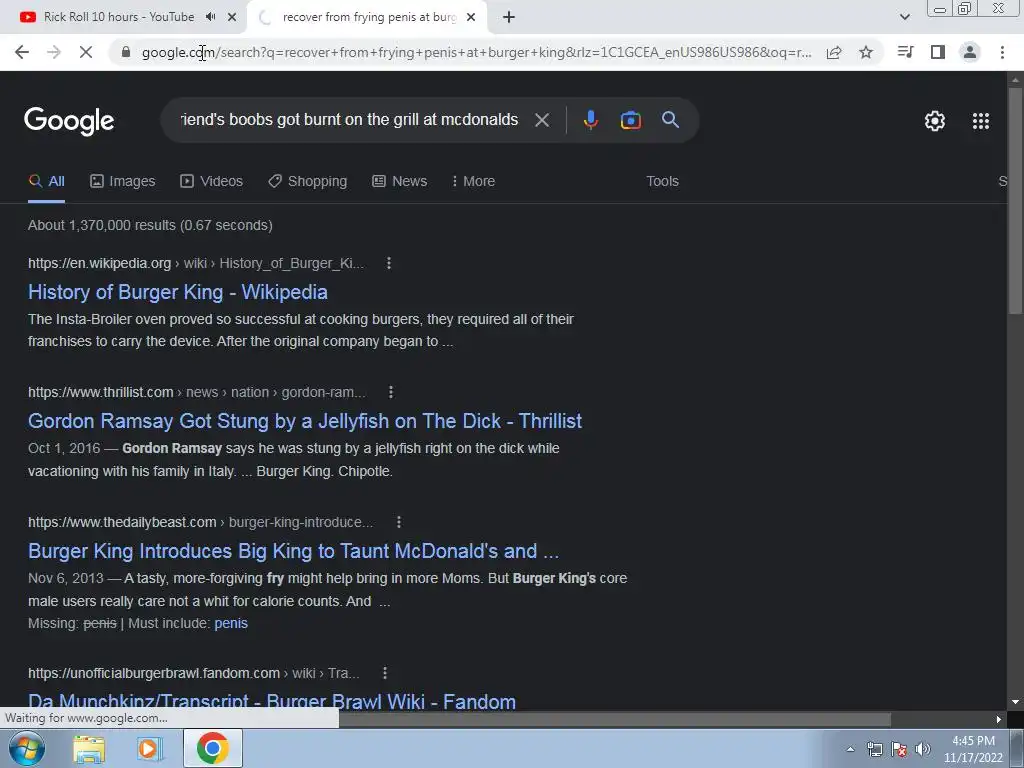
Task: Open the Chrome side panel
Action: coord(938,52)
